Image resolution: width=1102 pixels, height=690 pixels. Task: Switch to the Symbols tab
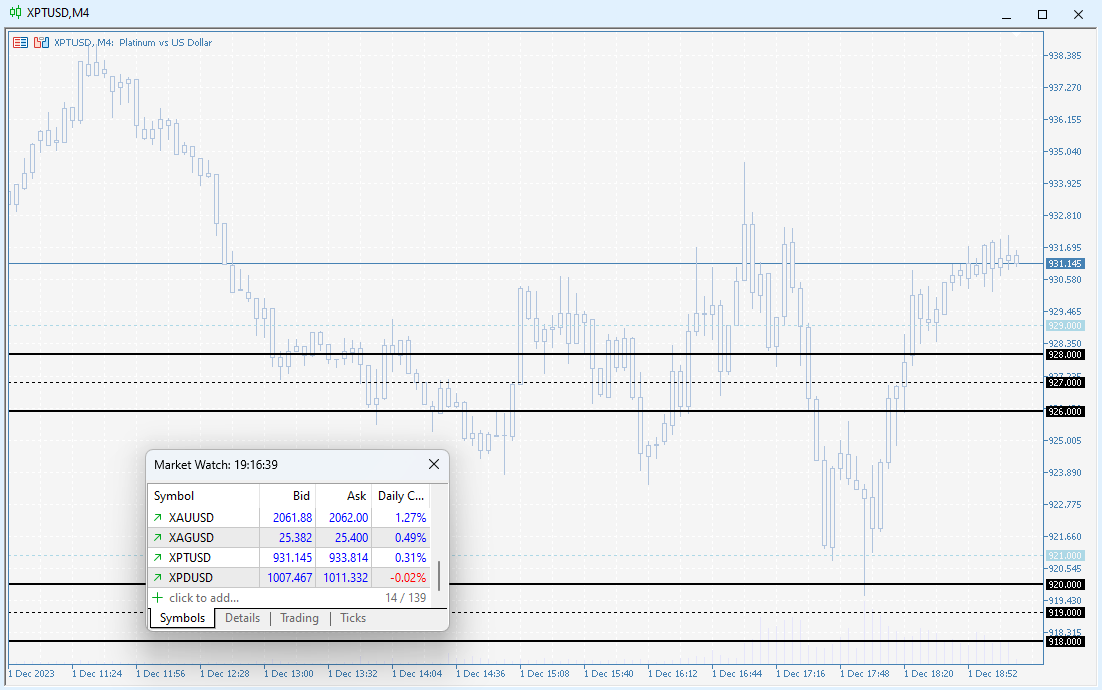182,618
